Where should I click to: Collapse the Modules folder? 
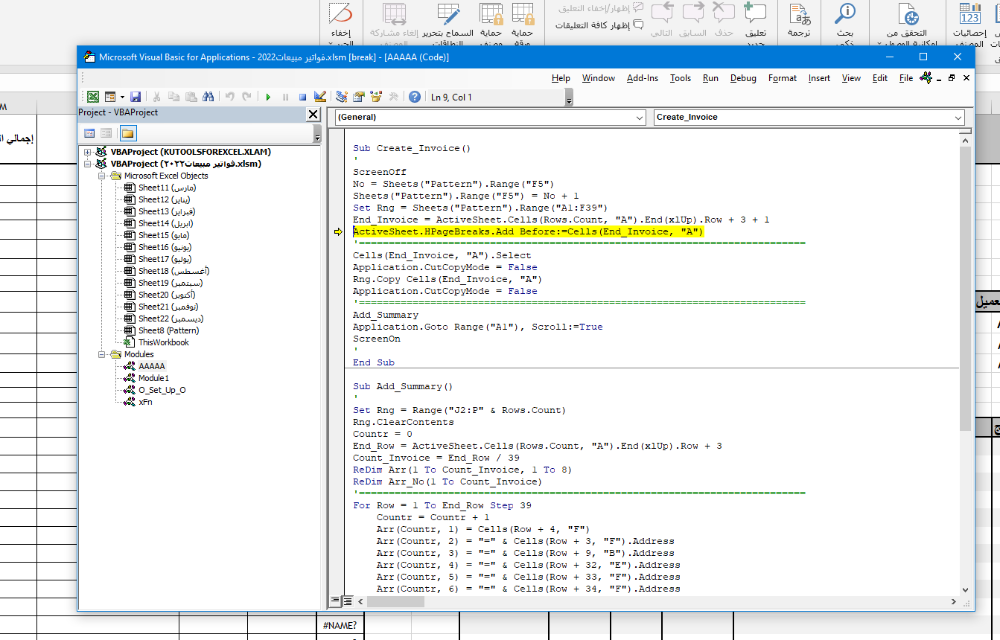click(x=102, y=354)
